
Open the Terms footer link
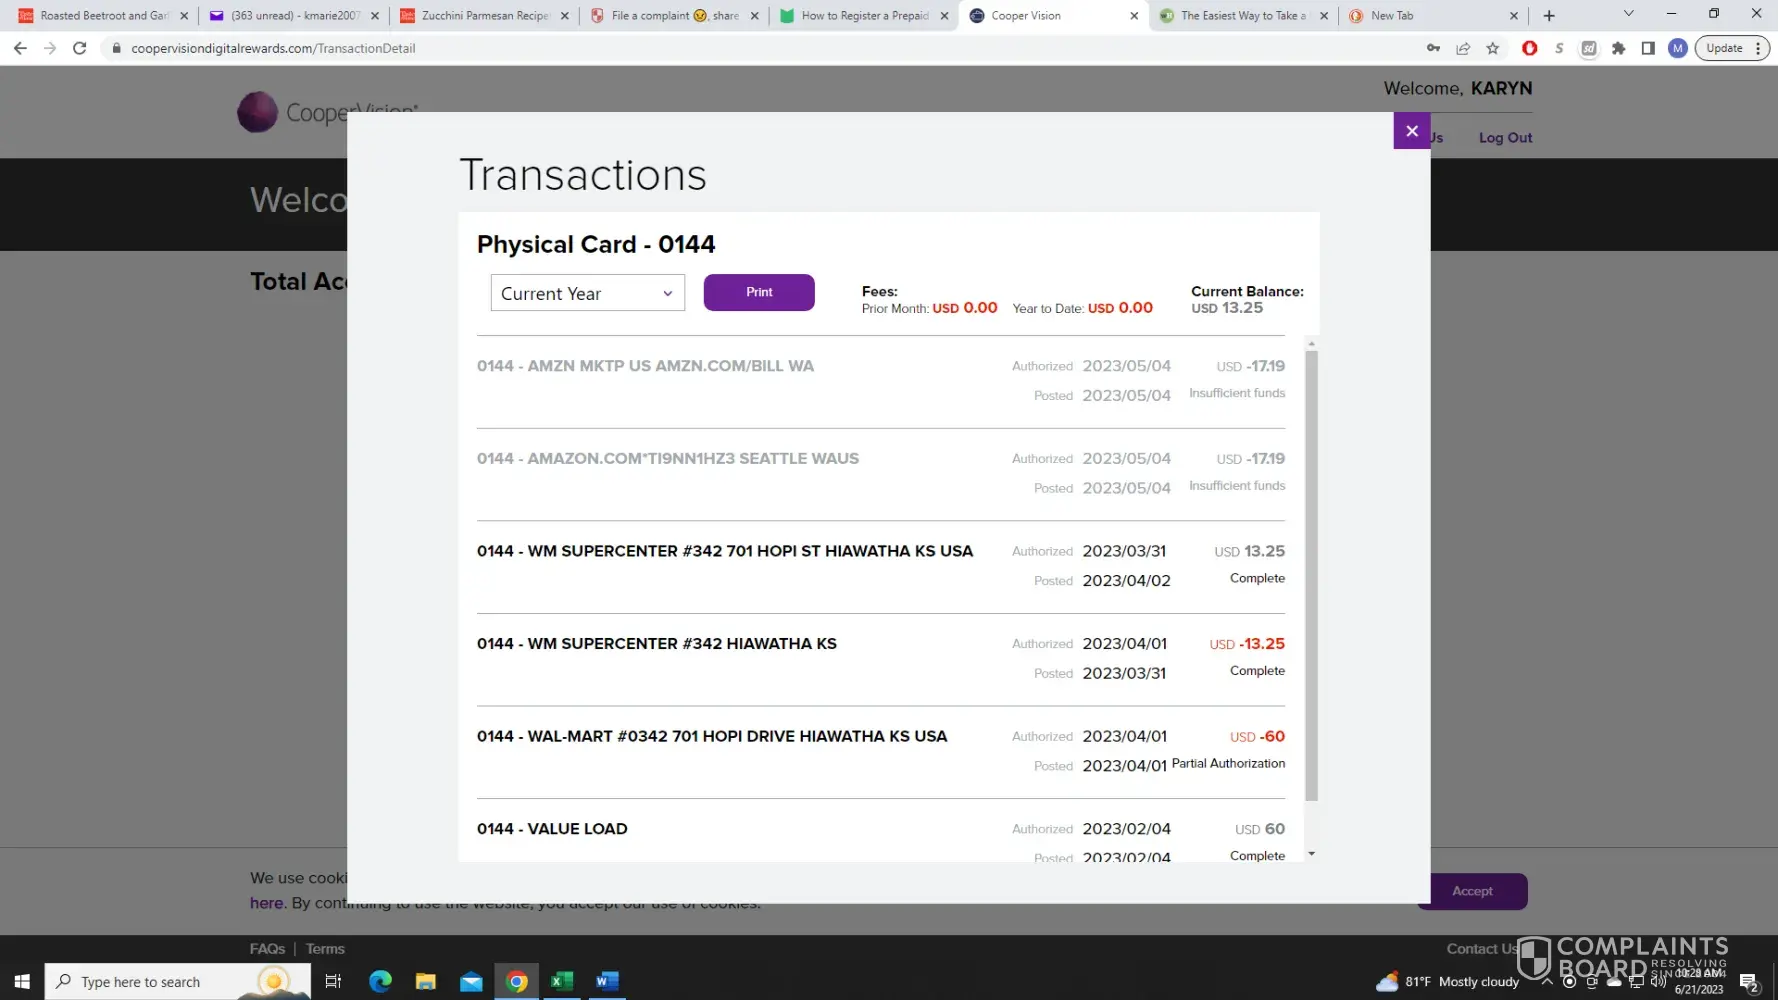point(325,949)
